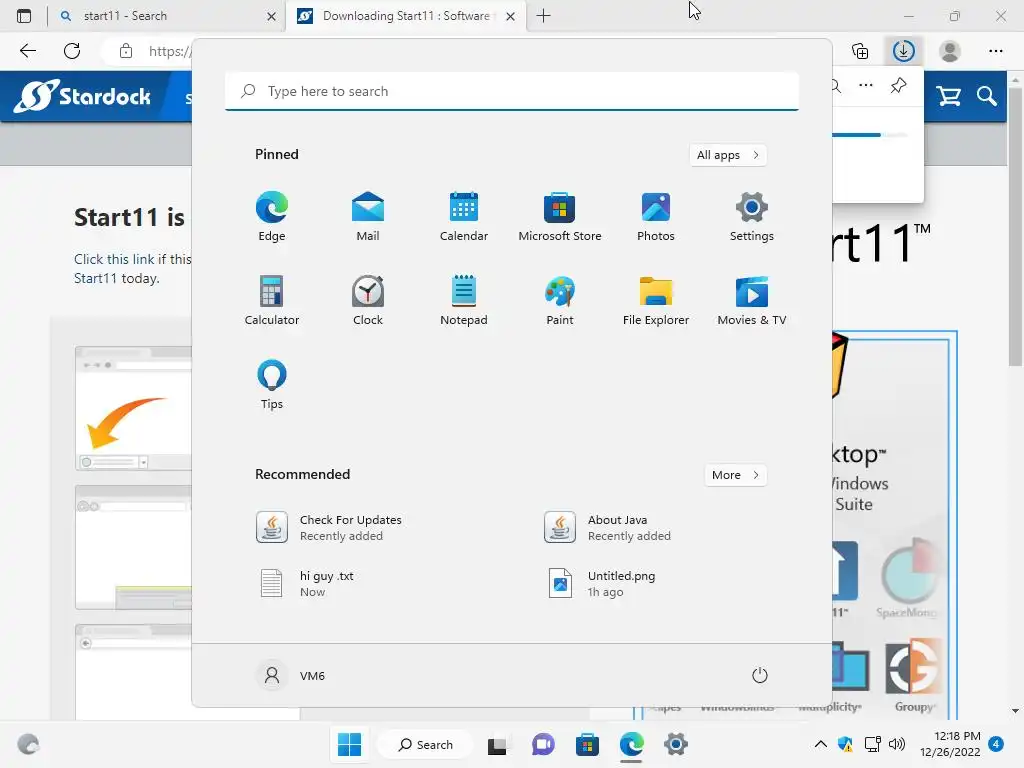Launch the Paint app
The image size is (1024, 768).
tap(560, 300)
